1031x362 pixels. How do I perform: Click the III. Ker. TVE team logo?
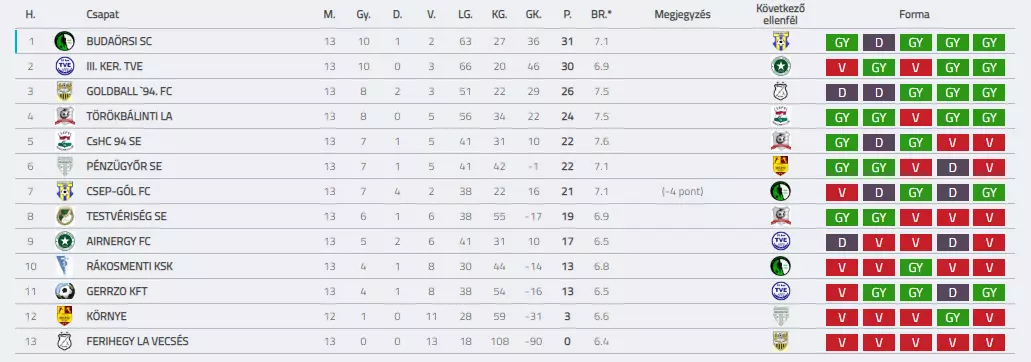[64, 66]
